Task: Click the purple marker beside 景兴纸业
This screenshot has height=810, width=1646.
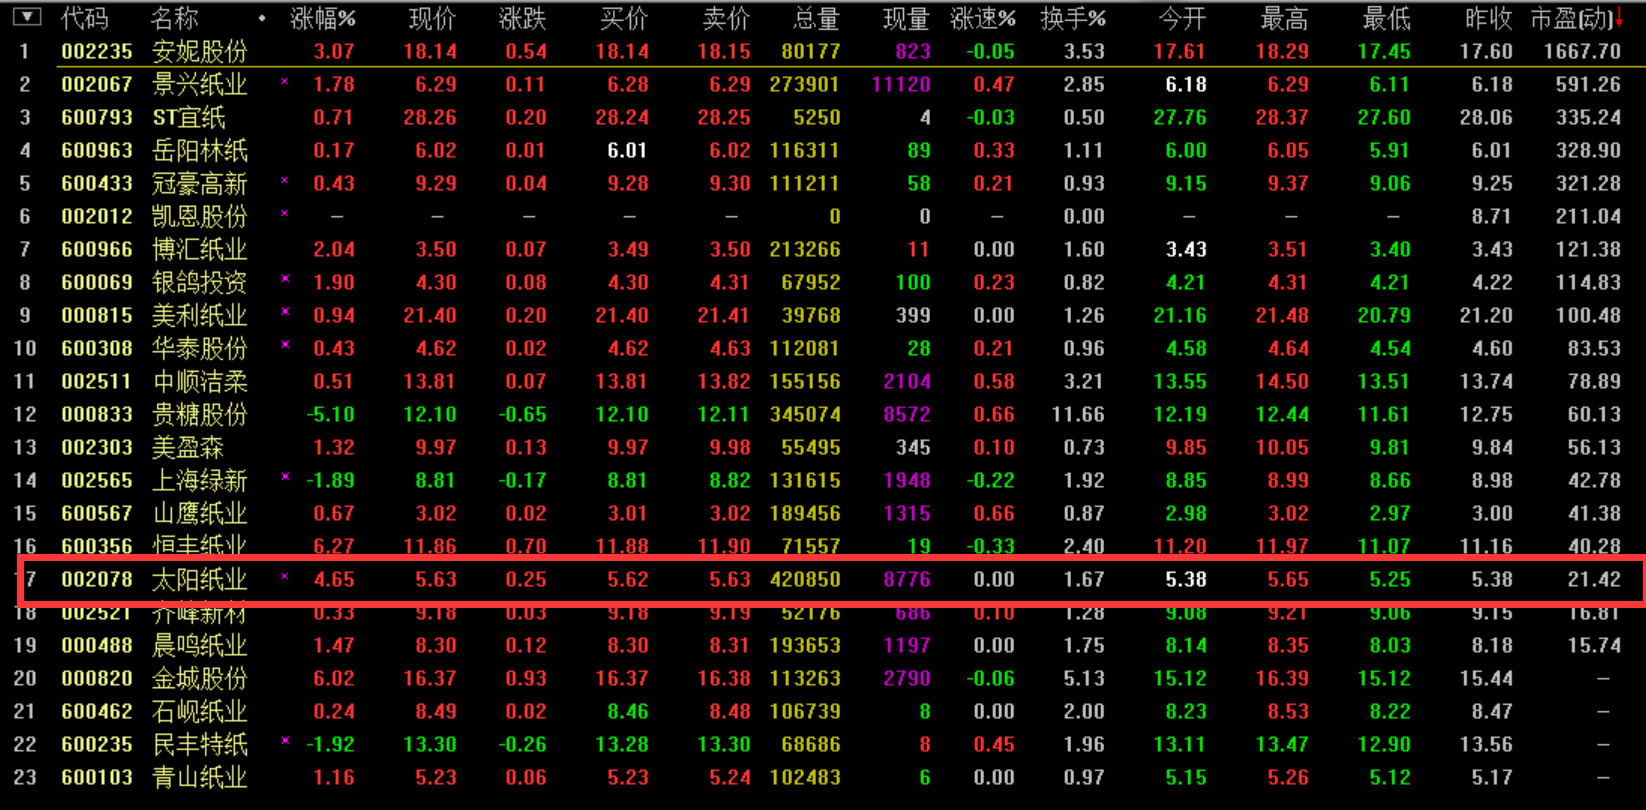Action: click(x=285, y=82)
